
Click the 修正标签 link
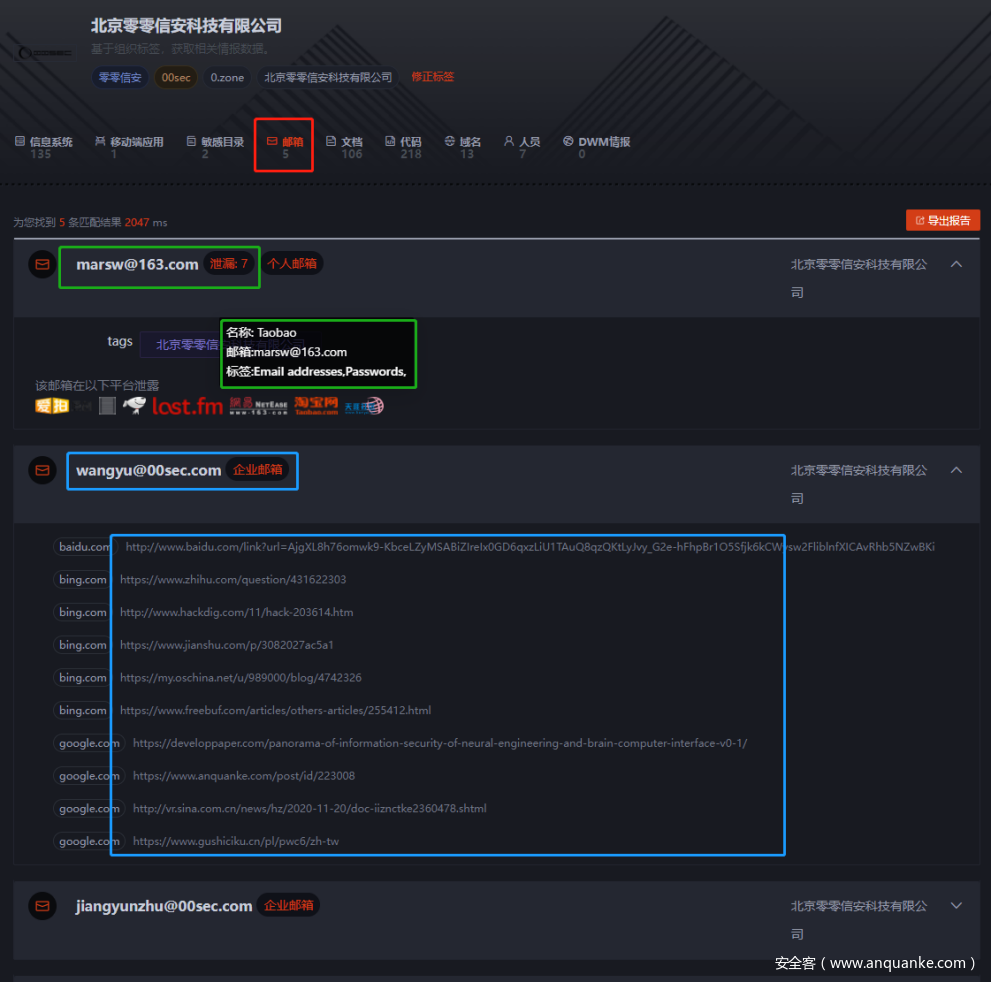[432, 76]
